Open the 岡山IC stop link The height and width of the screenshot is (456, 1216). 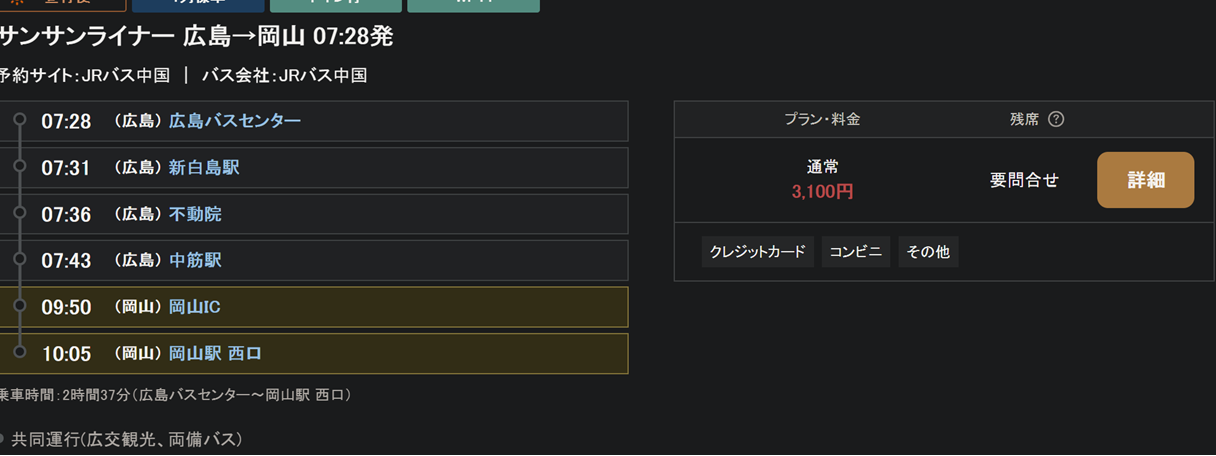click(194, 307)
